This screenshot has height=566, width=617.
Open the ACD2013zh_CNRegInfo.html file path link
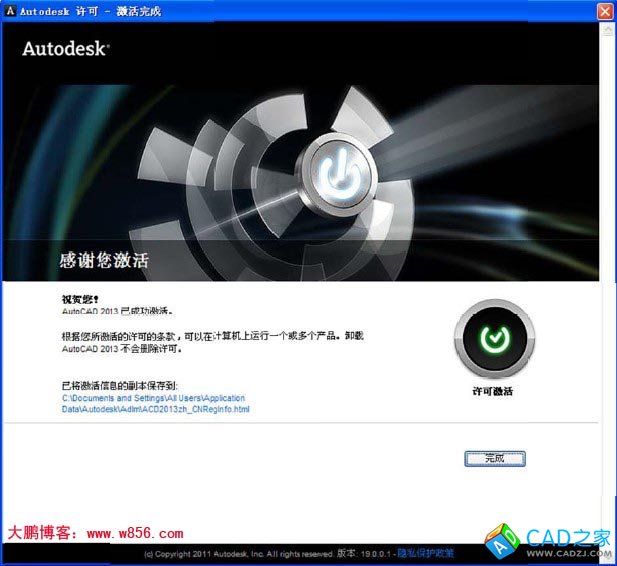click(155, 403)
